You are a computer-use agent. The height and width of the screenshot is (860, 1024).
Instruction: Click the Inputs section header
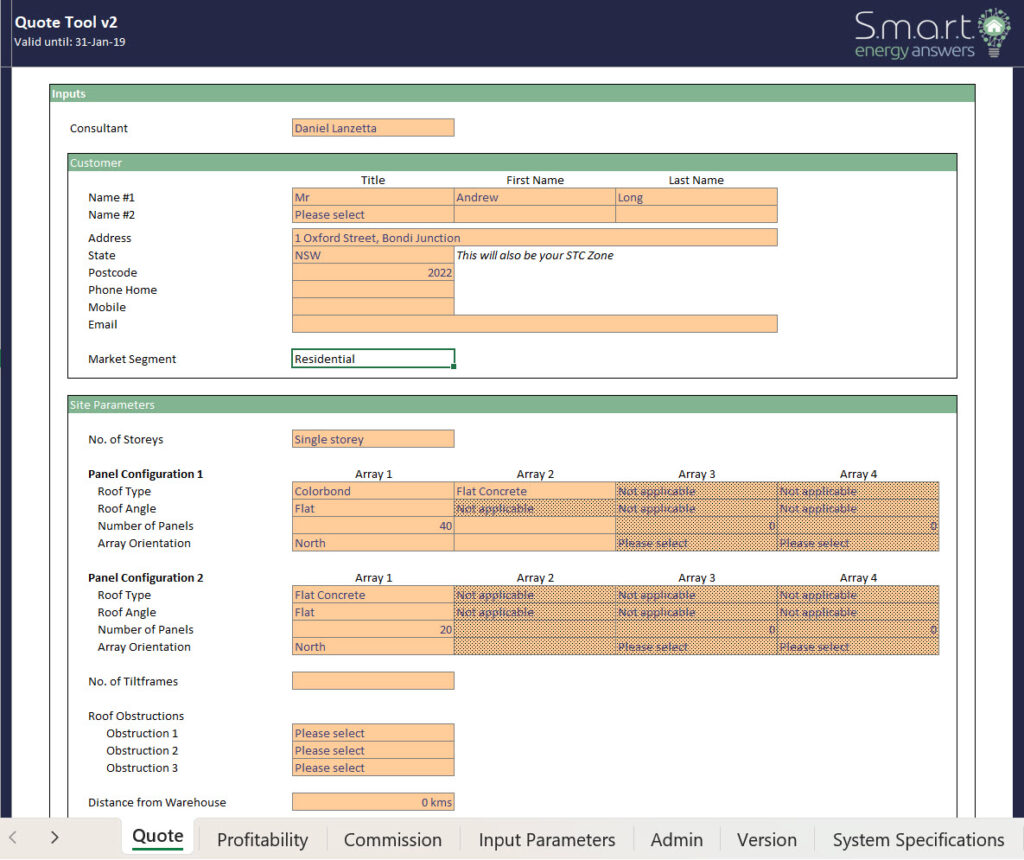point(512,93)
